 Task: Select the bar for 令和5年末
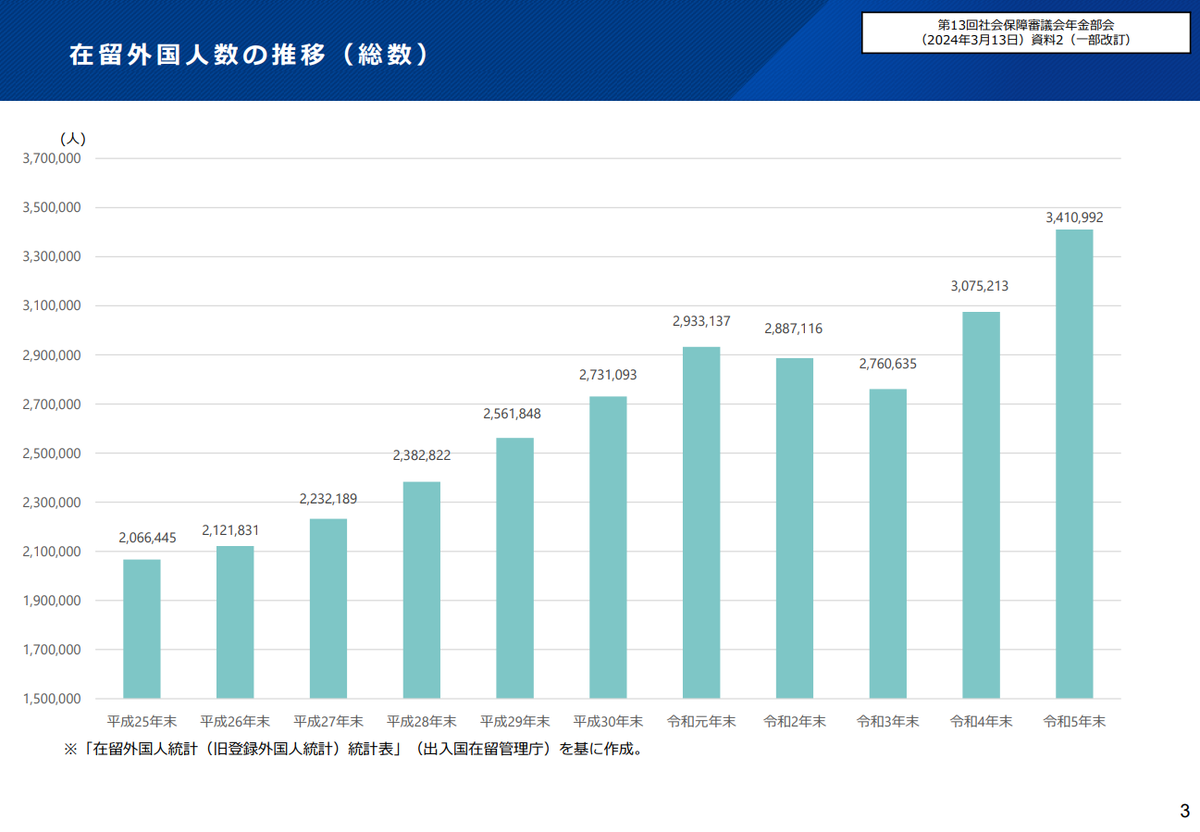[x=1072, y=460]
